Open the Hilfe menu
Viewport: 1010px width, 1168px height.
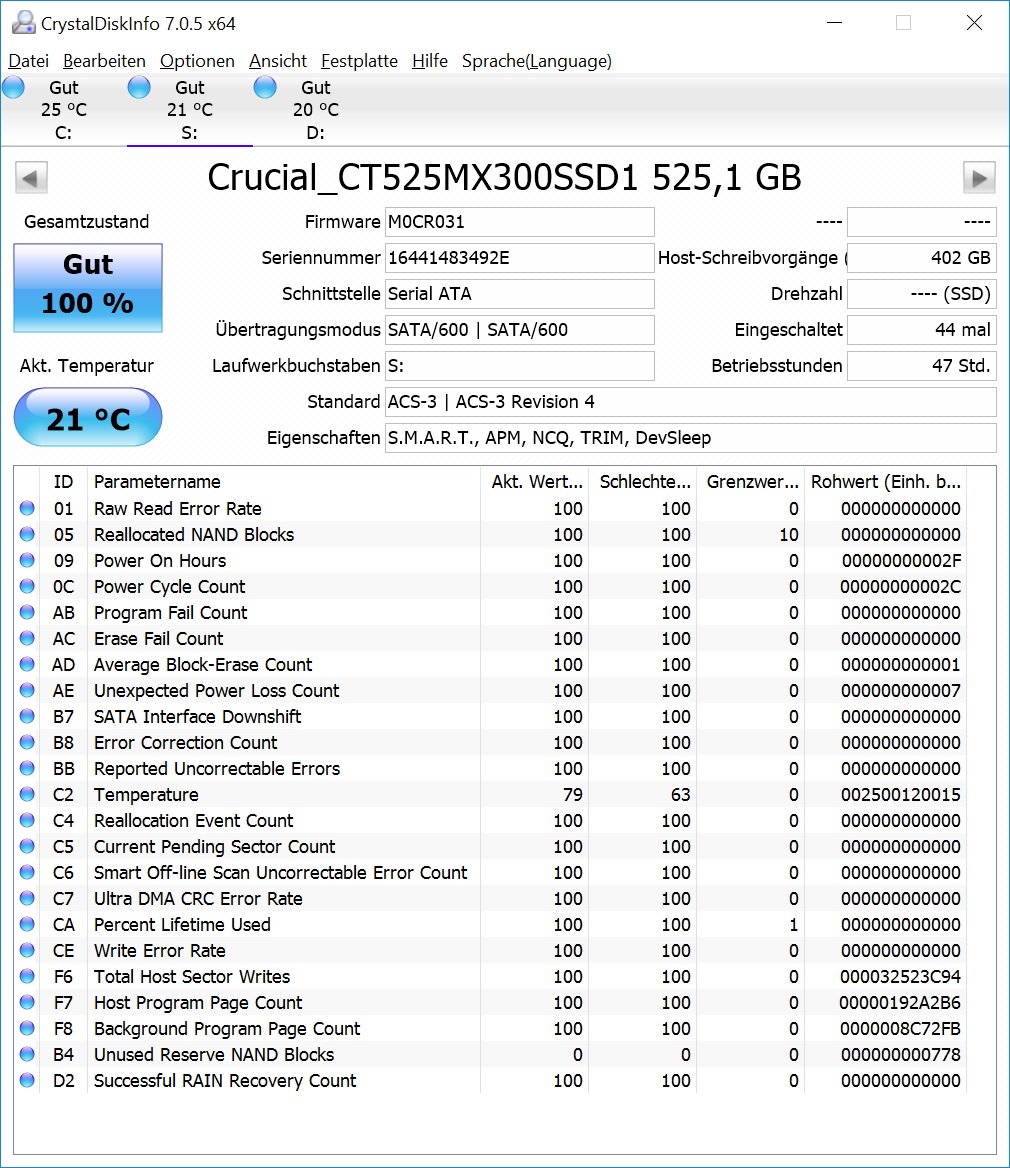[x=430, y=61]
